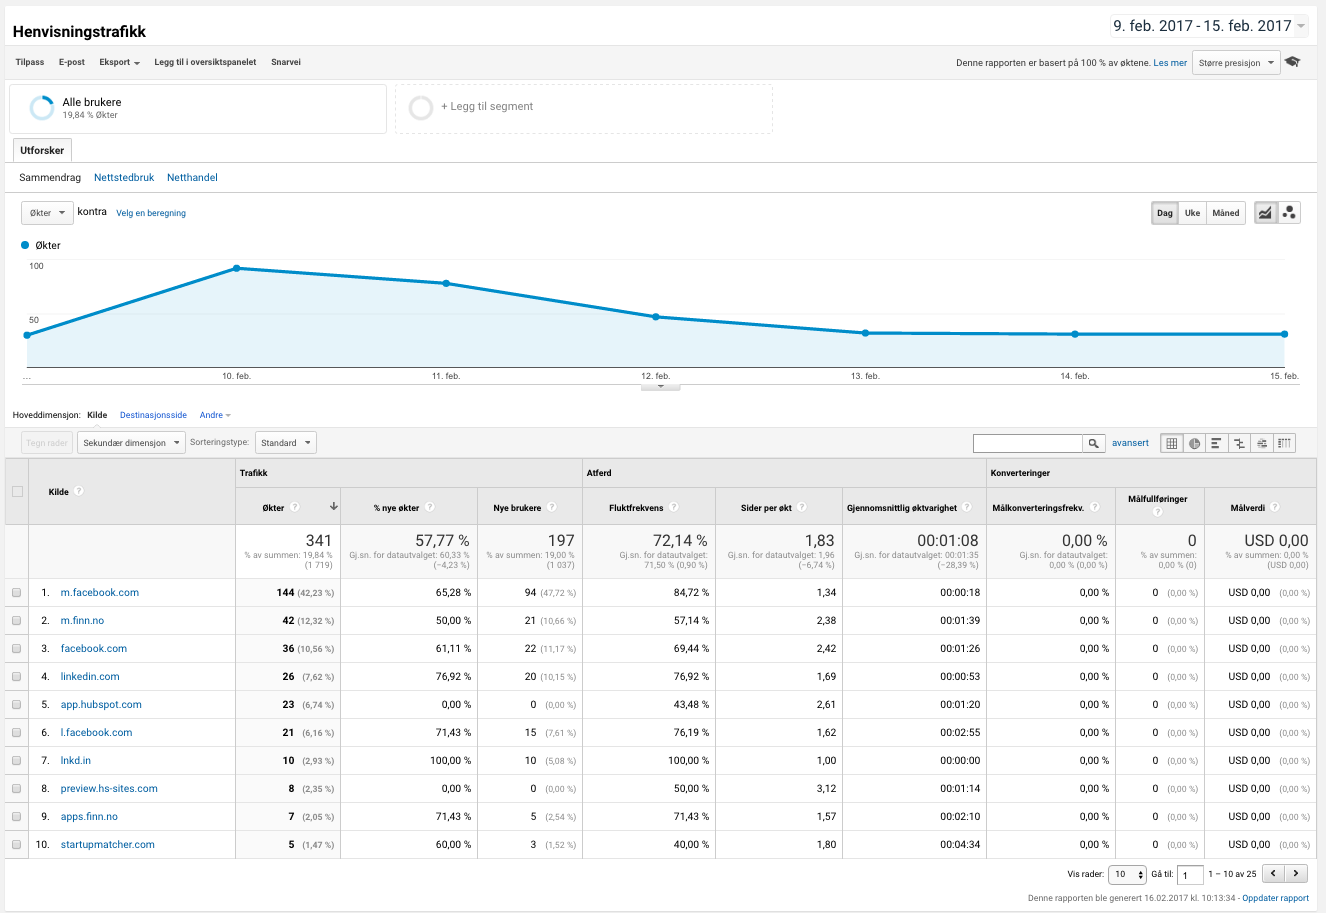Check the m.facebook.com row checkbox

(17, 592)
